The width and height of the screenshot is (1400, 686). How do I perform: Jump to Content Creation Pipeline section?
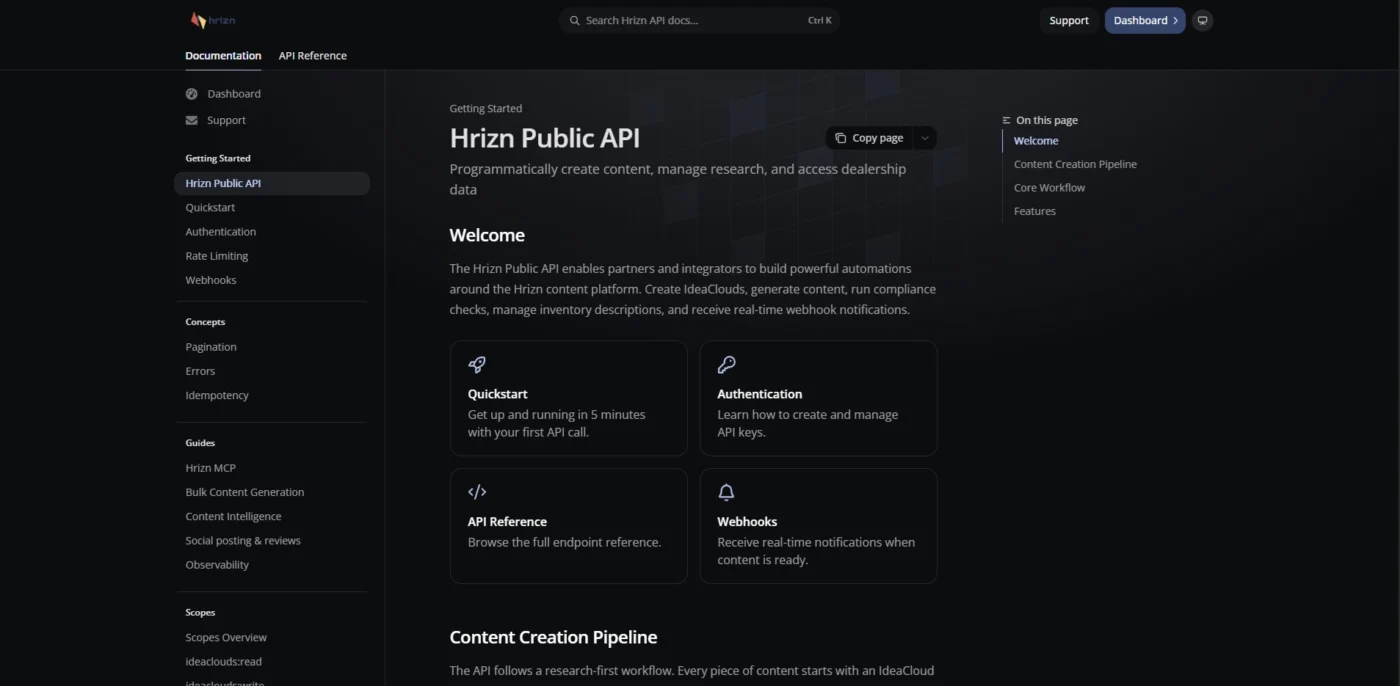(1075, 164)
